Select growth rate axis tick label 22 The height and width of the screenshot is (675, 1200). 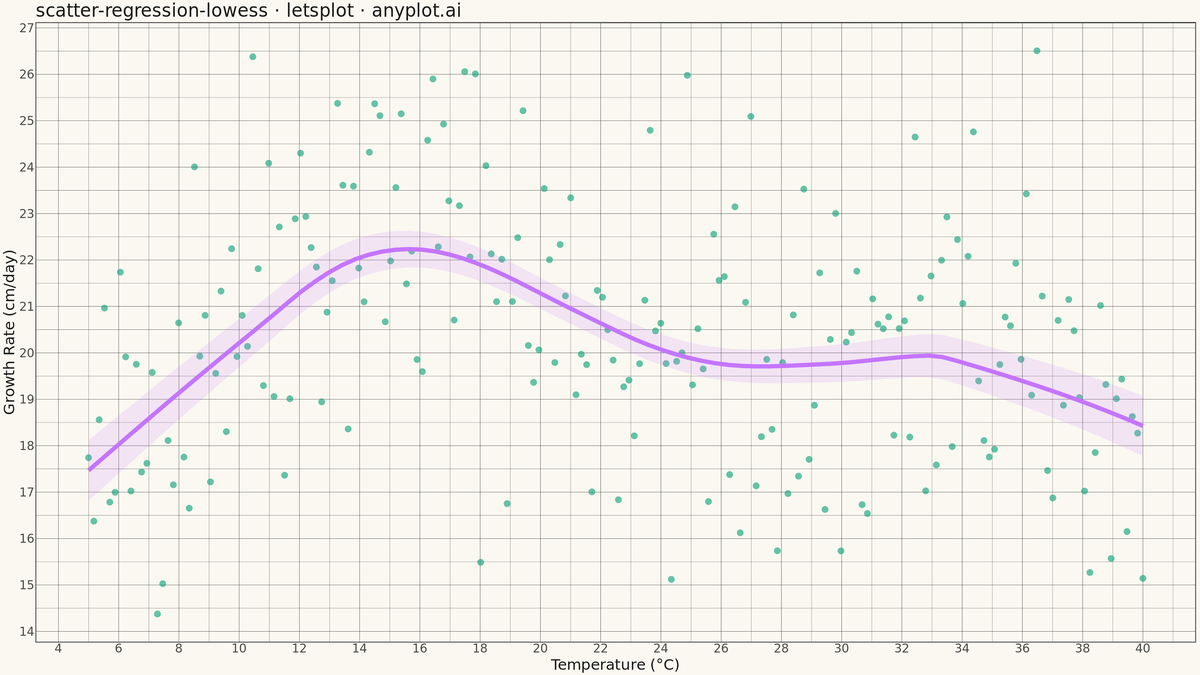pos(27,260)
